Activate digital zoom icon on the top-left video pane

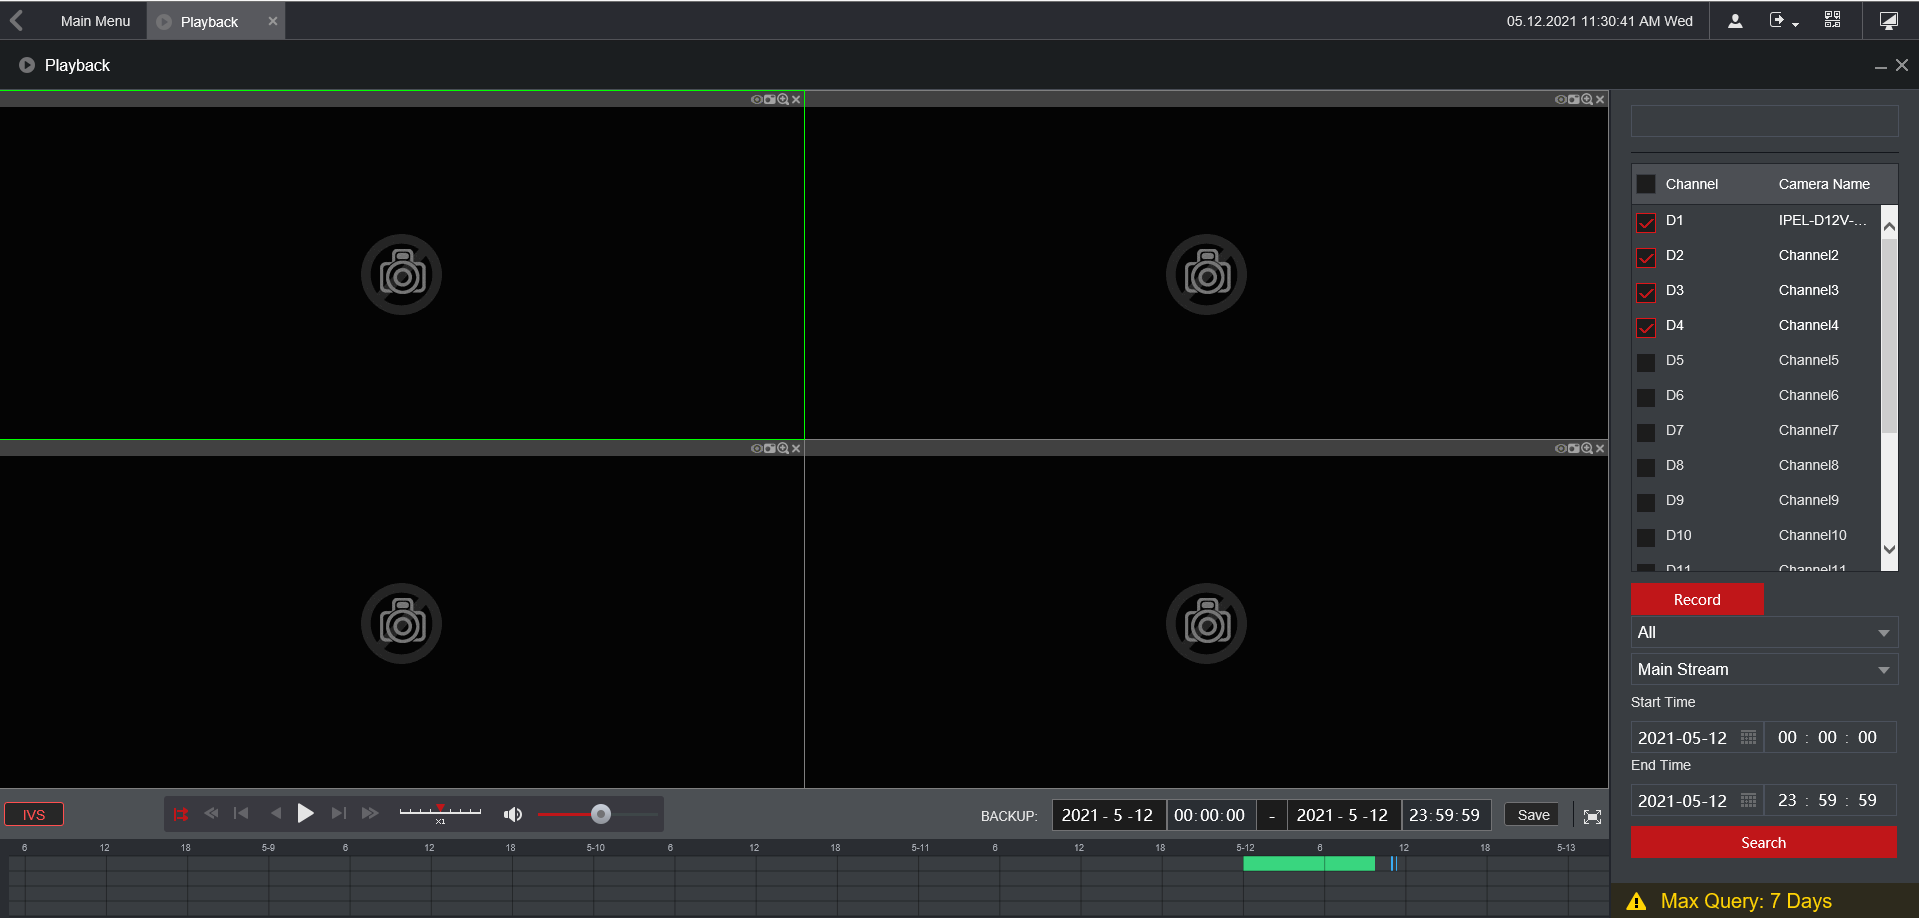coord(783,99)
